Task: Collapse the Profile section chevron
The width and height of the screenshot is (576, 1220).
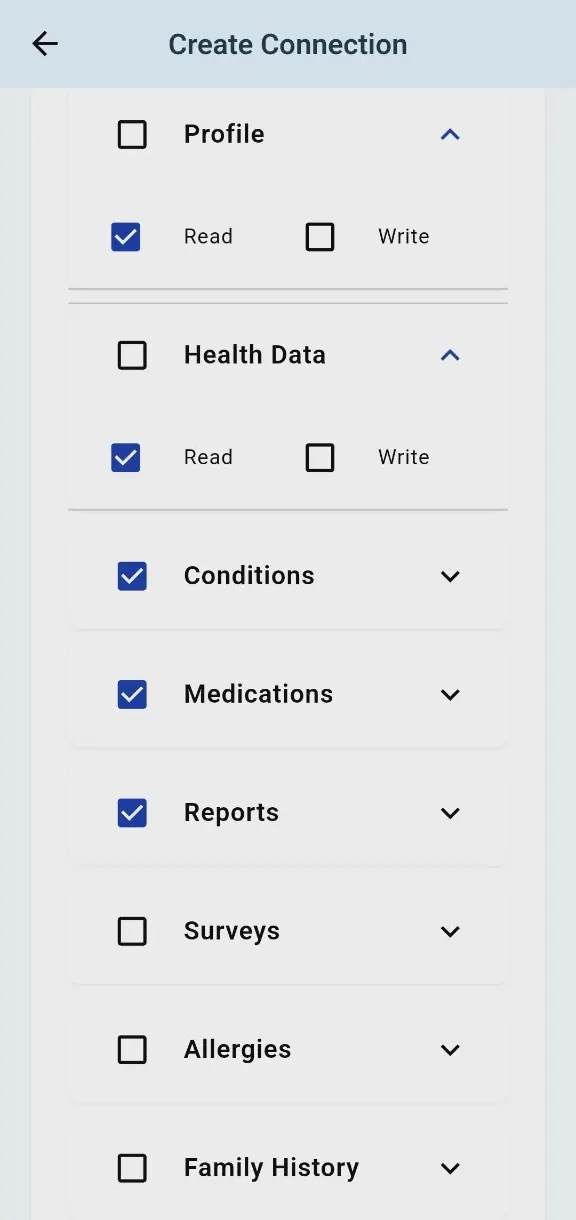Action: (x=450, y=134)
